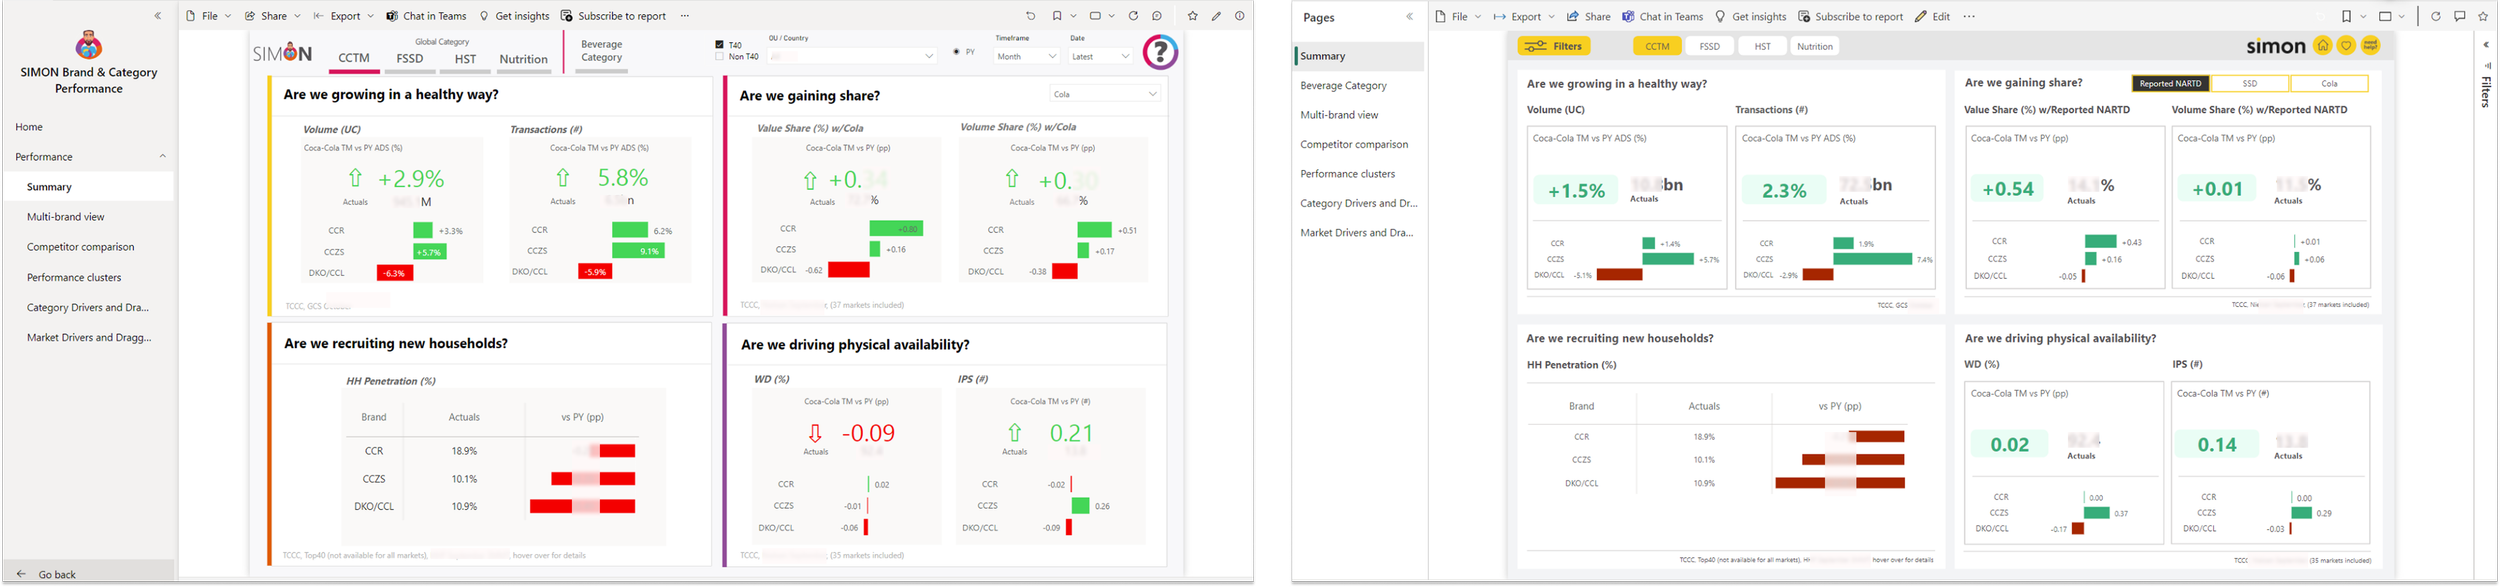Viewport: 2500px width, 587px height.
Task: Open Market Drivers page in right Pages list
Action: pos(1358,232)
